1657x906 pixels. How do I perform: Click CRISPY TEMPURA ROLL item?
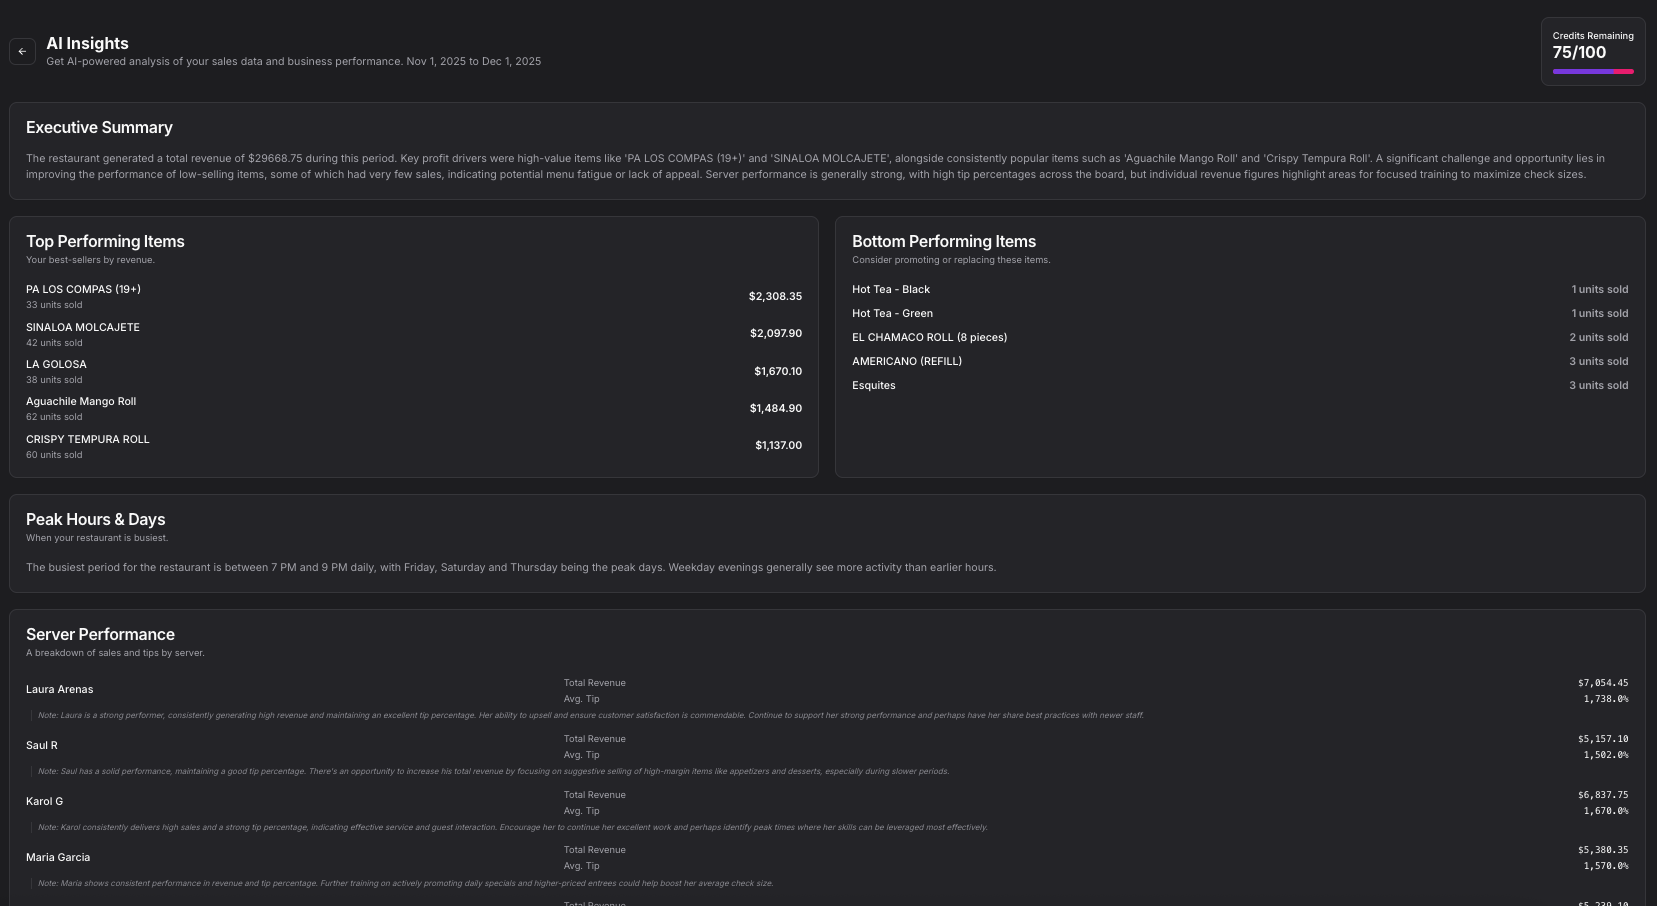[x=87, y=439]
